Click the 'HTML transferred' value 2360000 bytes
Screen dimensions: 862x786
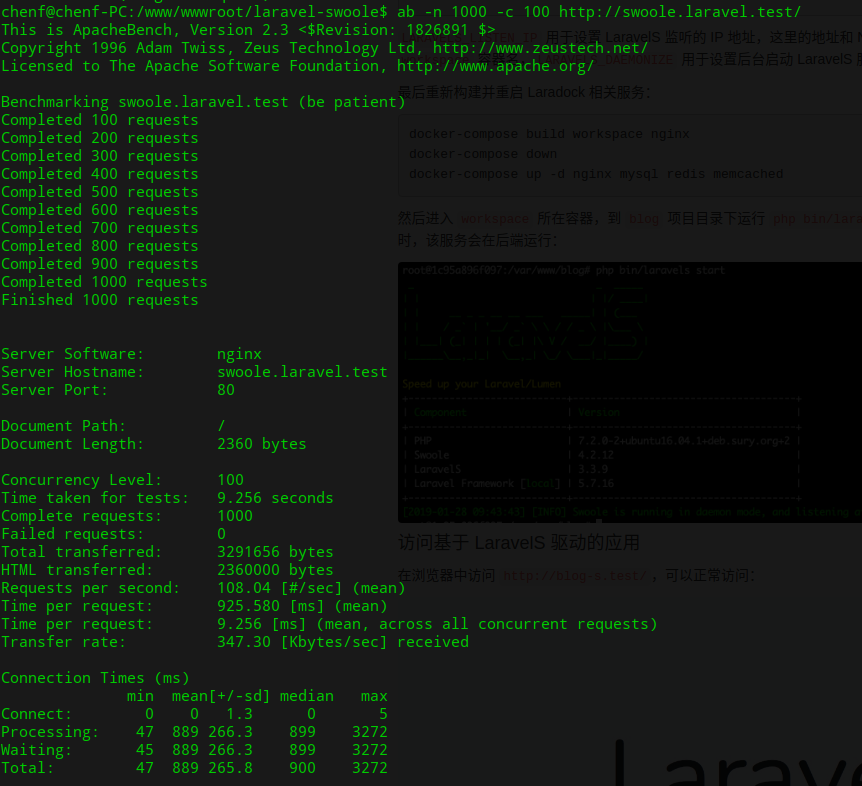pos(275,571)
